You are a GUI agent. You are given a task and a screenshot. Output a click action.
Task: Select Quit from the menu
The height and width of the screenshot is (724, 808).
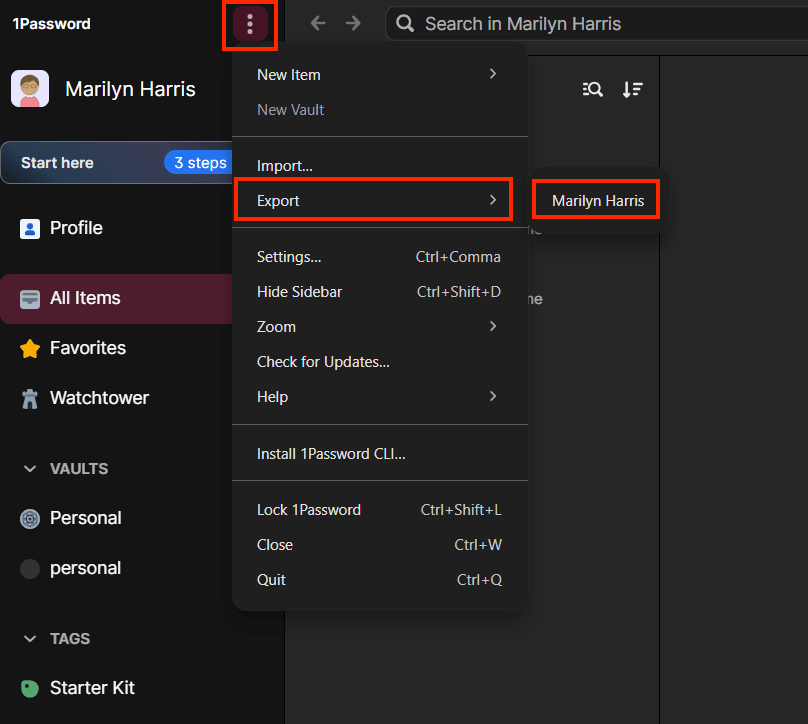pos(380,580)
